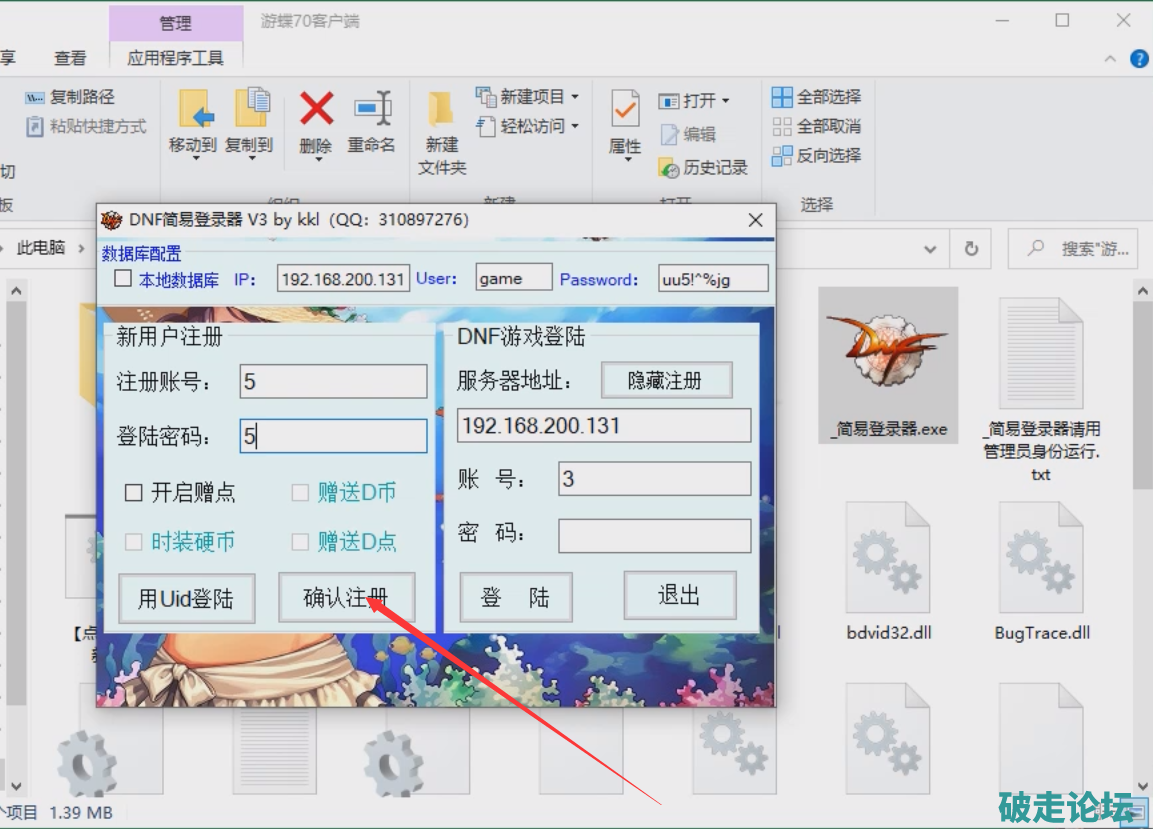This screenshot has height=829, width=1153.
Task: Click the red Delete (删除) icon
Action: (x=316, y=110)
